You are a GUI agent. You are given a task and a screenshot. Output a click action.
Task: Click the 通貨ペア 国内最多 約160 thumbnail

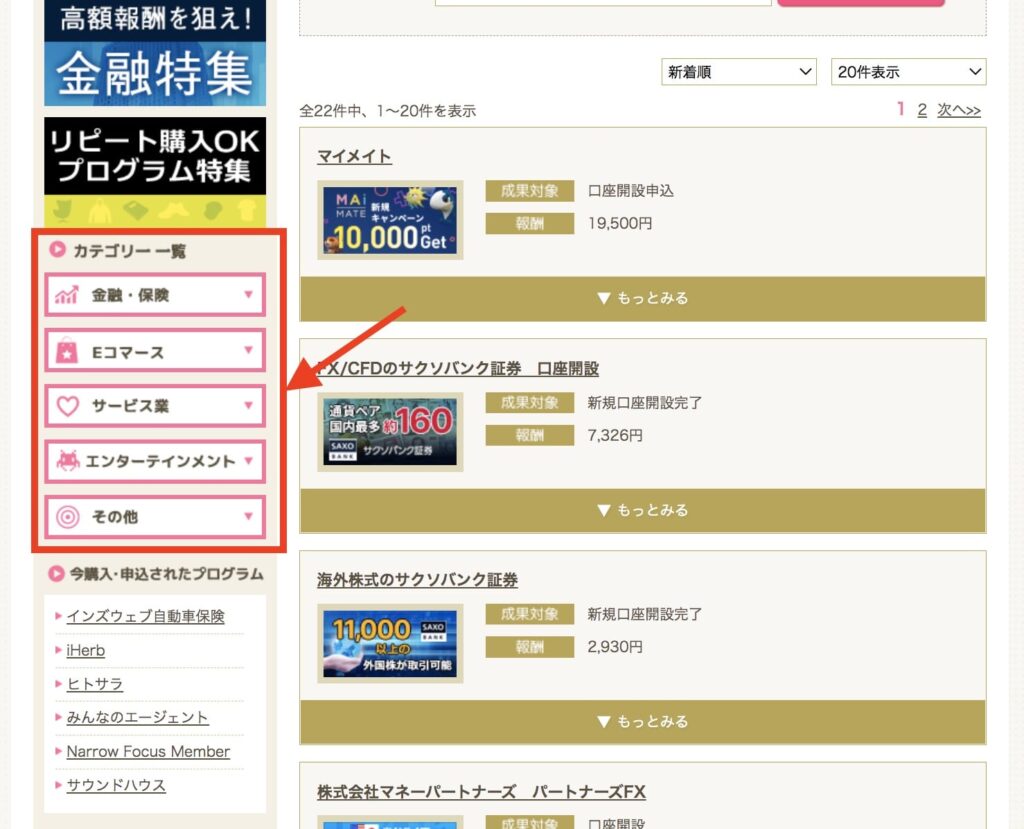pos(391,432)
